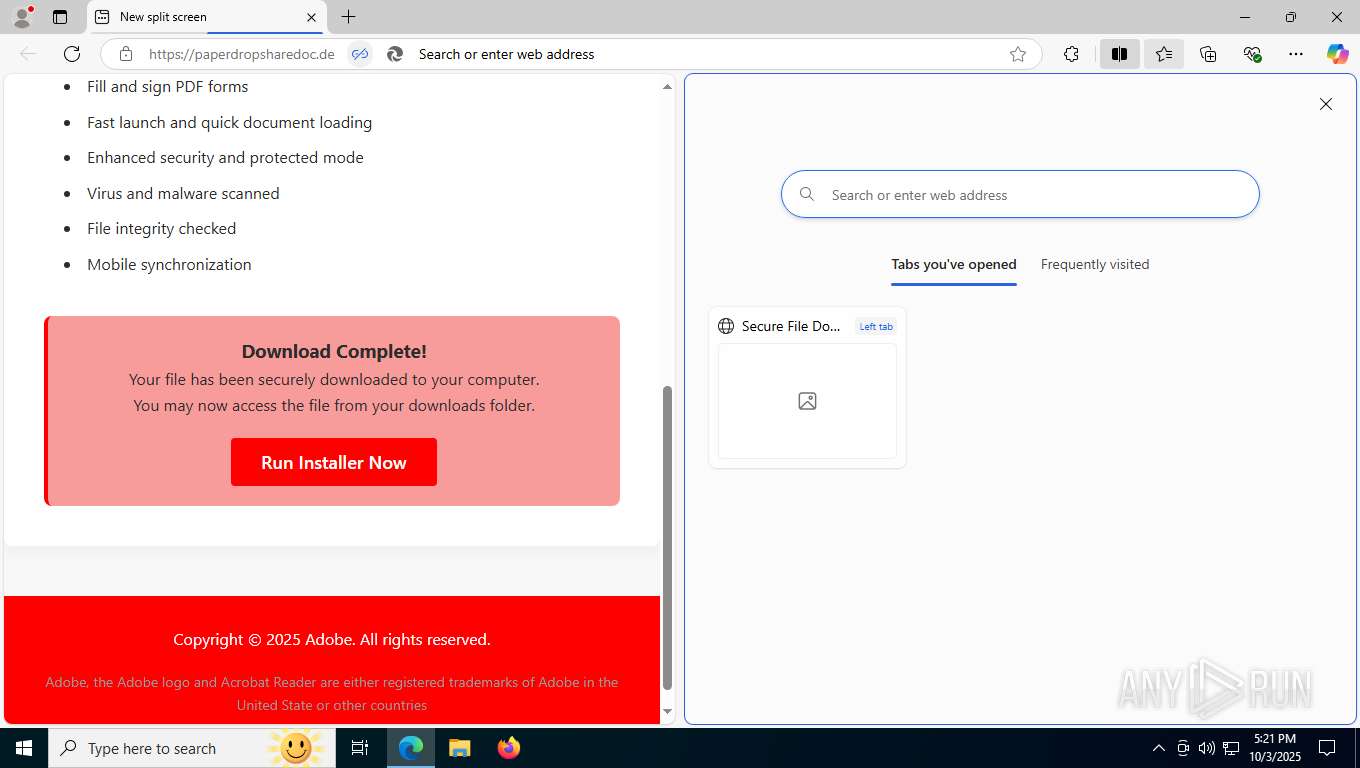Screen dimensions: 1360x768
Task: View site information lock icon
Action: point(125,54)
